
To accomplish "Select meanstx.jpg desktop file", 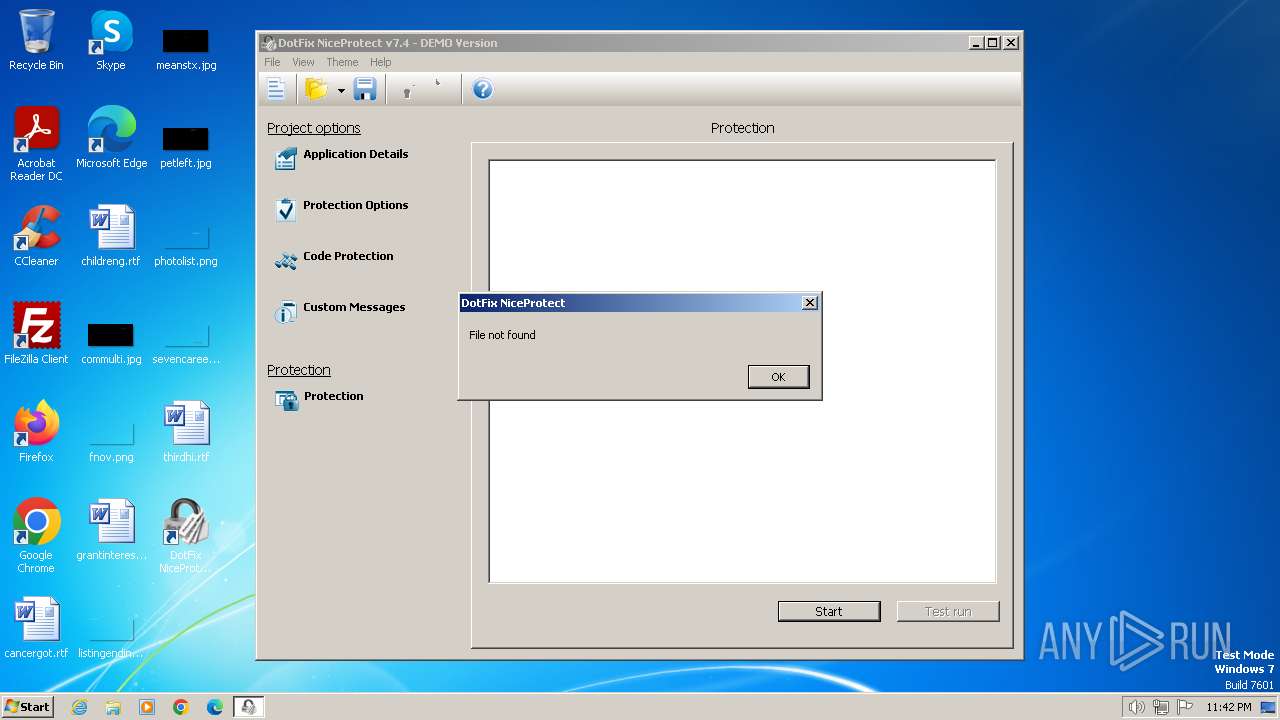I will point(186,48).
